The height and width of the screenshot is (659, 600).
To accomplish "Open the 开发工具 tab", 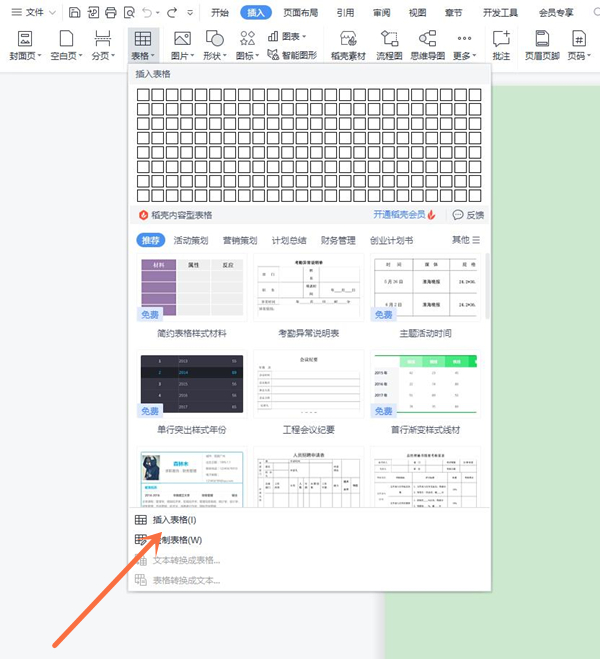I will tap(500, 13).
